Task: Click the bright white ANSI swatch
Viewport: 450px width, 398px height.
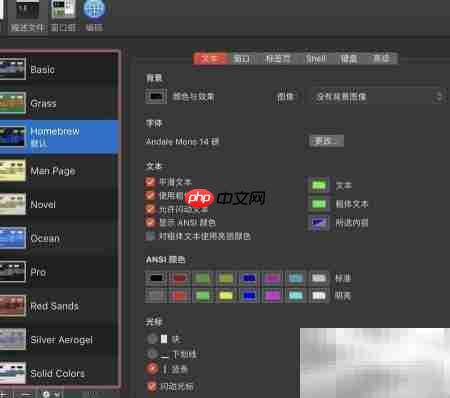Action: (x=319, y=296)
